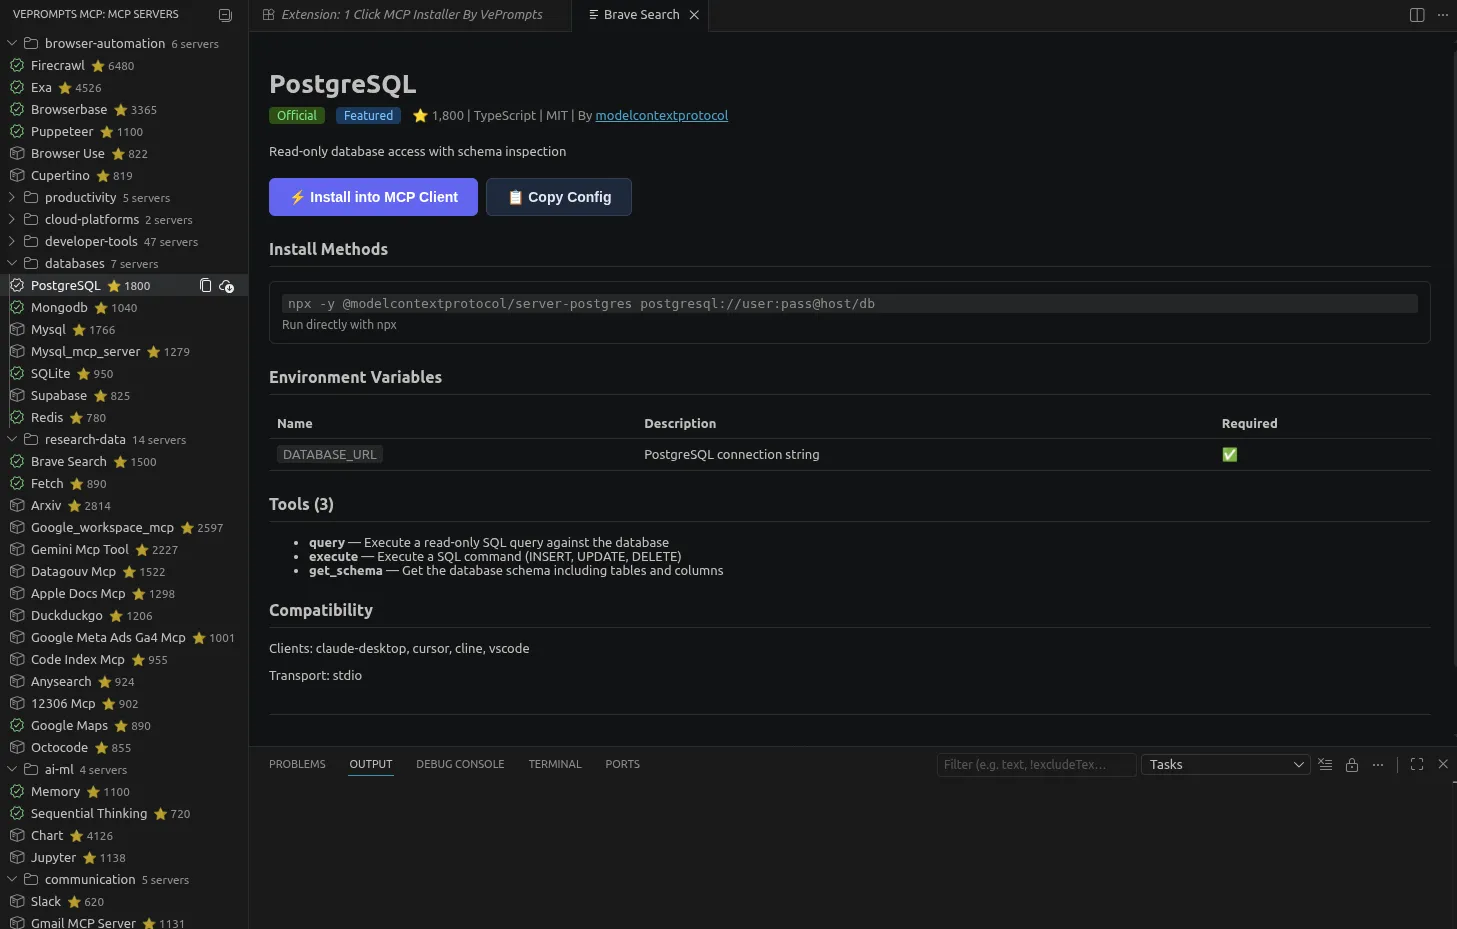The image size is (1457, 929).
Task: Click Firecrawl verified server icon
Action: tap(17, 66)
